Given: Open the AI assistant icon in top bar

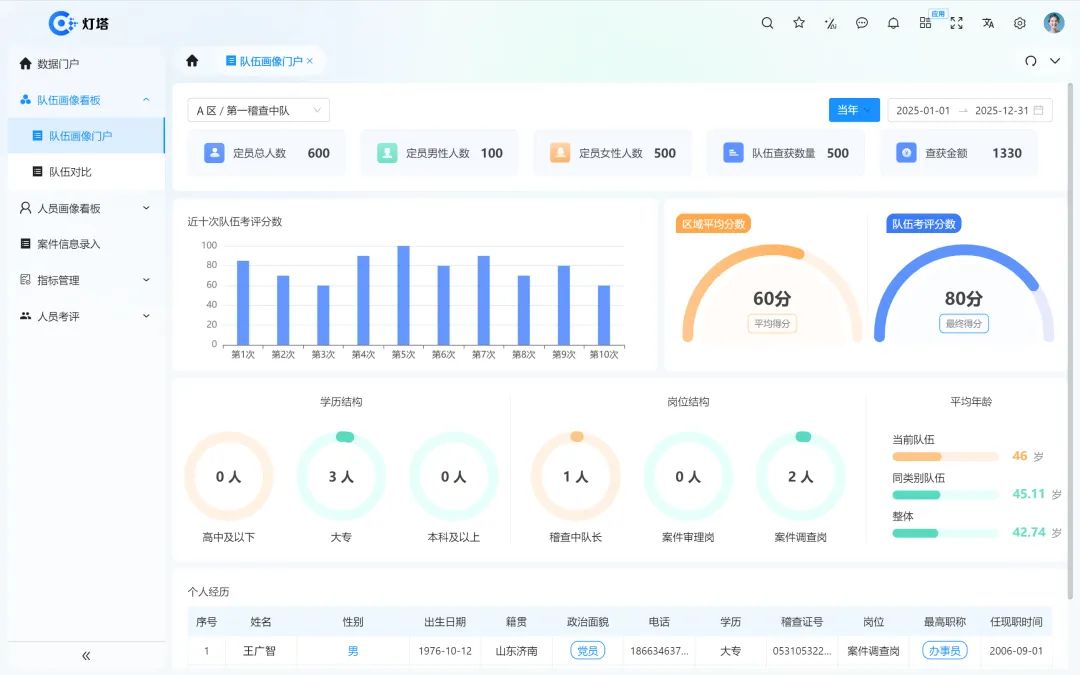Looking at the screenshot, I should point(830,22).
